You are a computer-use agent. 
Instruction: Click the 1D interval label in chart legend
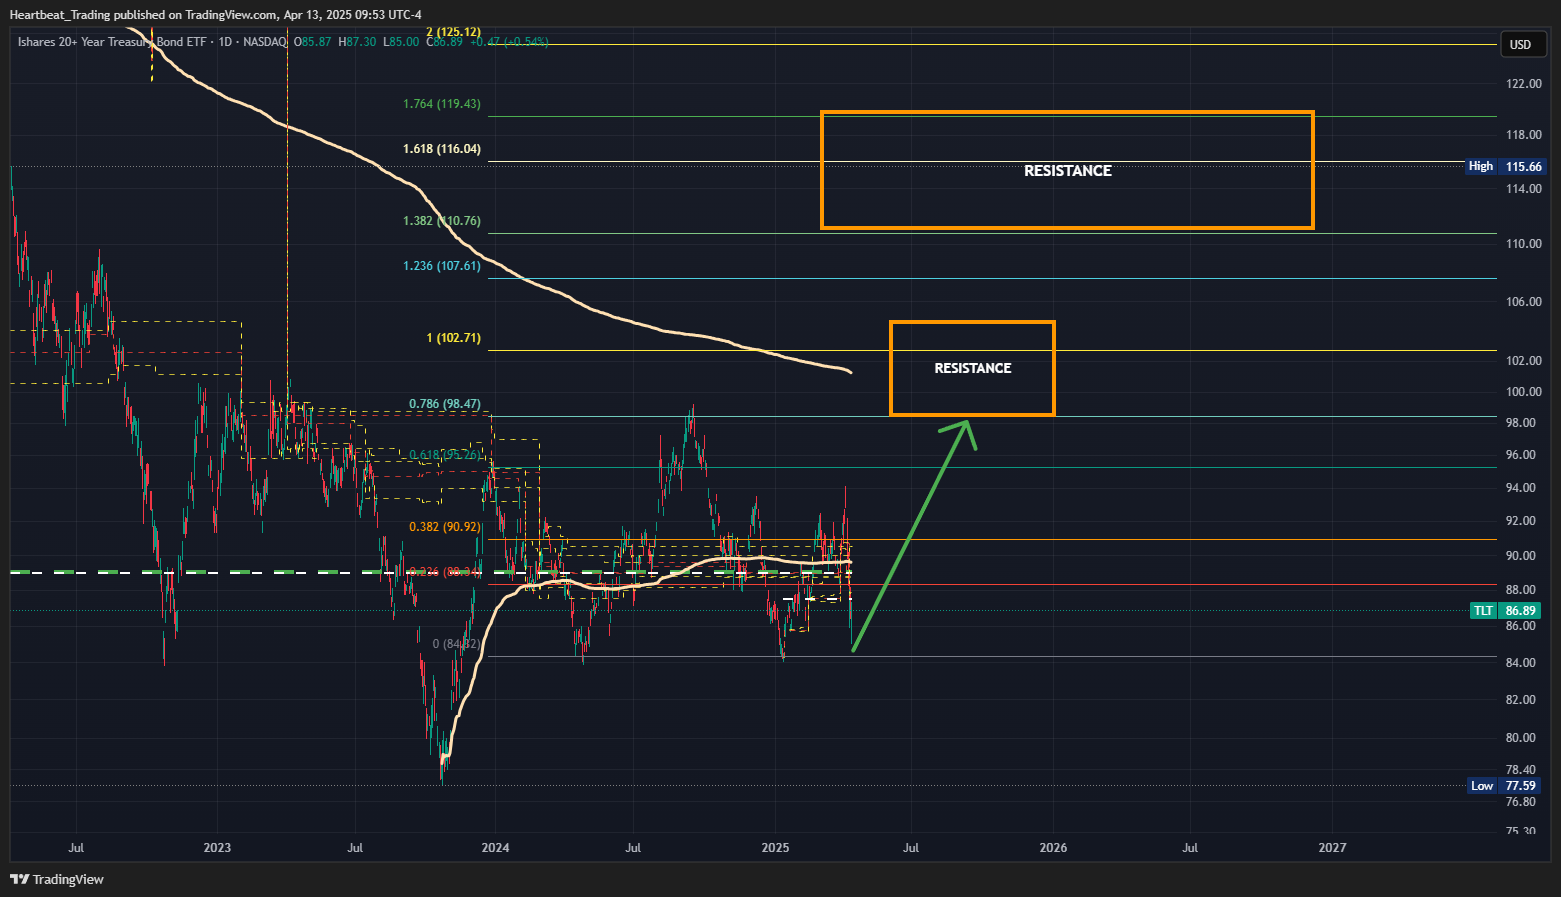click(x=225, y=42)
